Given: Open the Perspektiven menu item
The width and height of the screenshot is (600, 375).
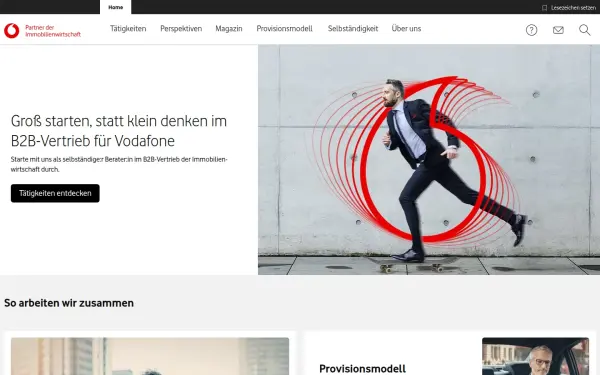Looking at the screenshot, I should click(x=181, y=29).
